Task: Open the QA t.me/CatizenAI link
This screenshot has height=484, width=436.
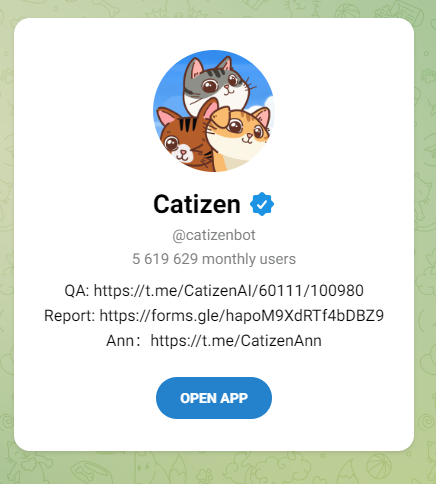Action: tap(229, 290)
